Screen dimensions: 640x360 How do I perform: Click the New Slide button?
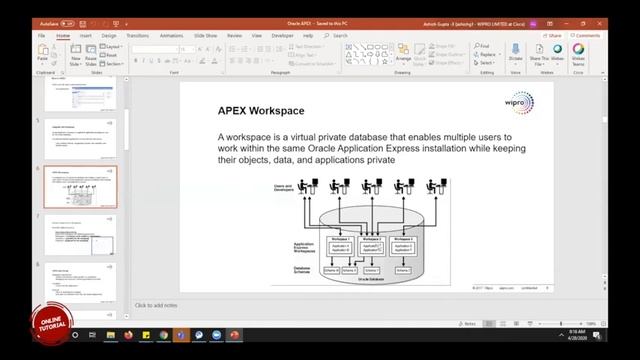tap(76, 55)
